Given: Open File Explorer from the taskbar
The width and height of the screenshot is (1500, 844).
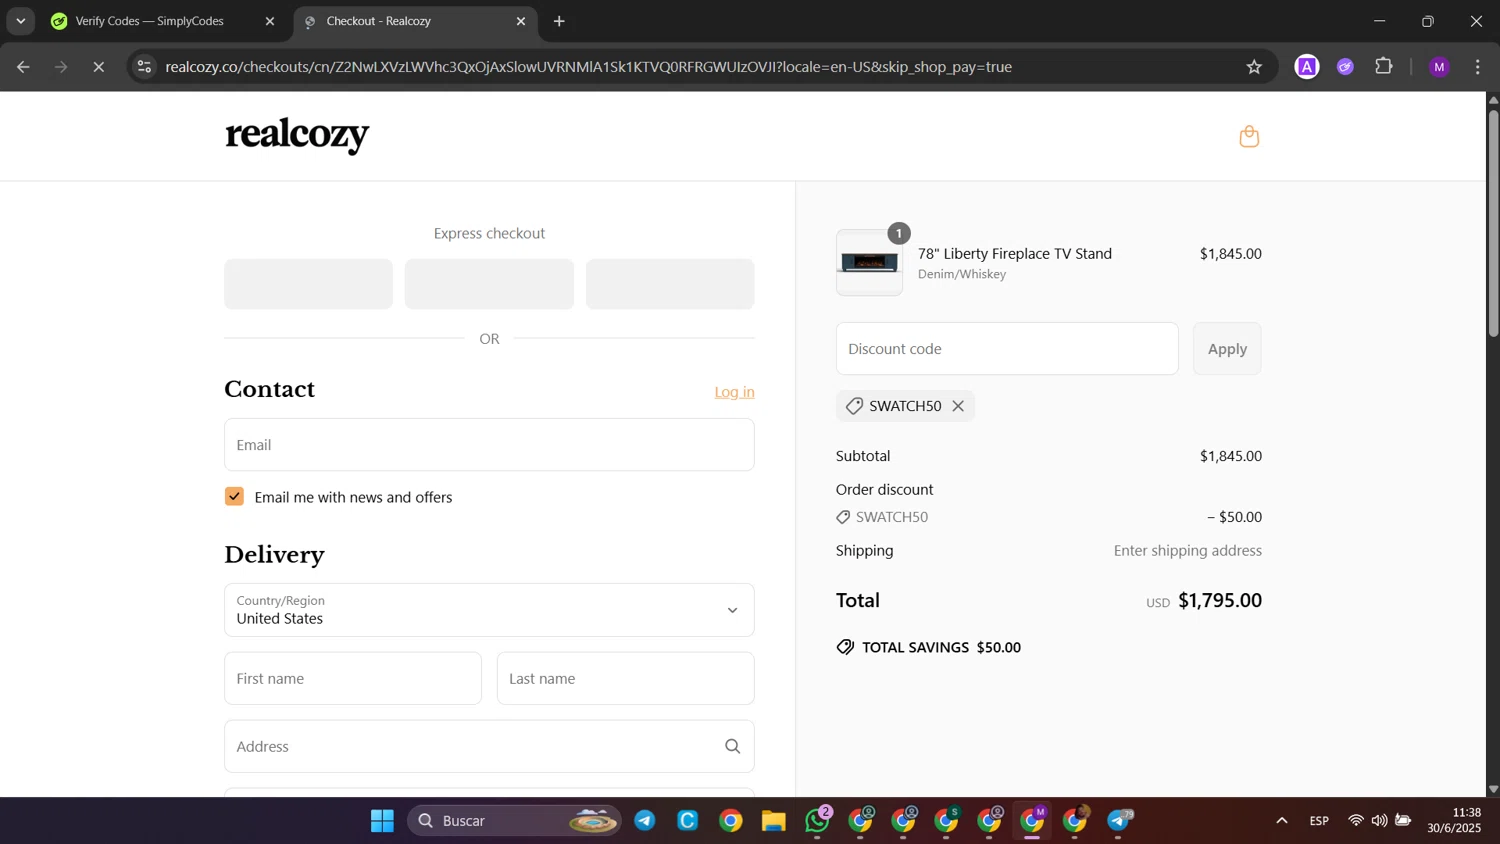Looking at the screenshot, I should [x=774, y=821].
